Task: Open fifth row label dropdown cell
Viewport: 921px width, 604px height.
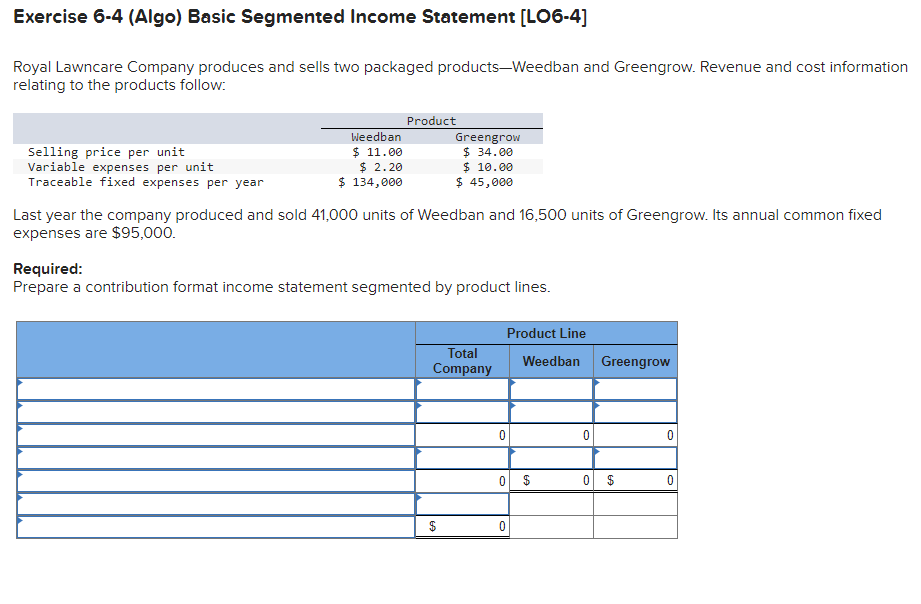Action: point(216,481)
